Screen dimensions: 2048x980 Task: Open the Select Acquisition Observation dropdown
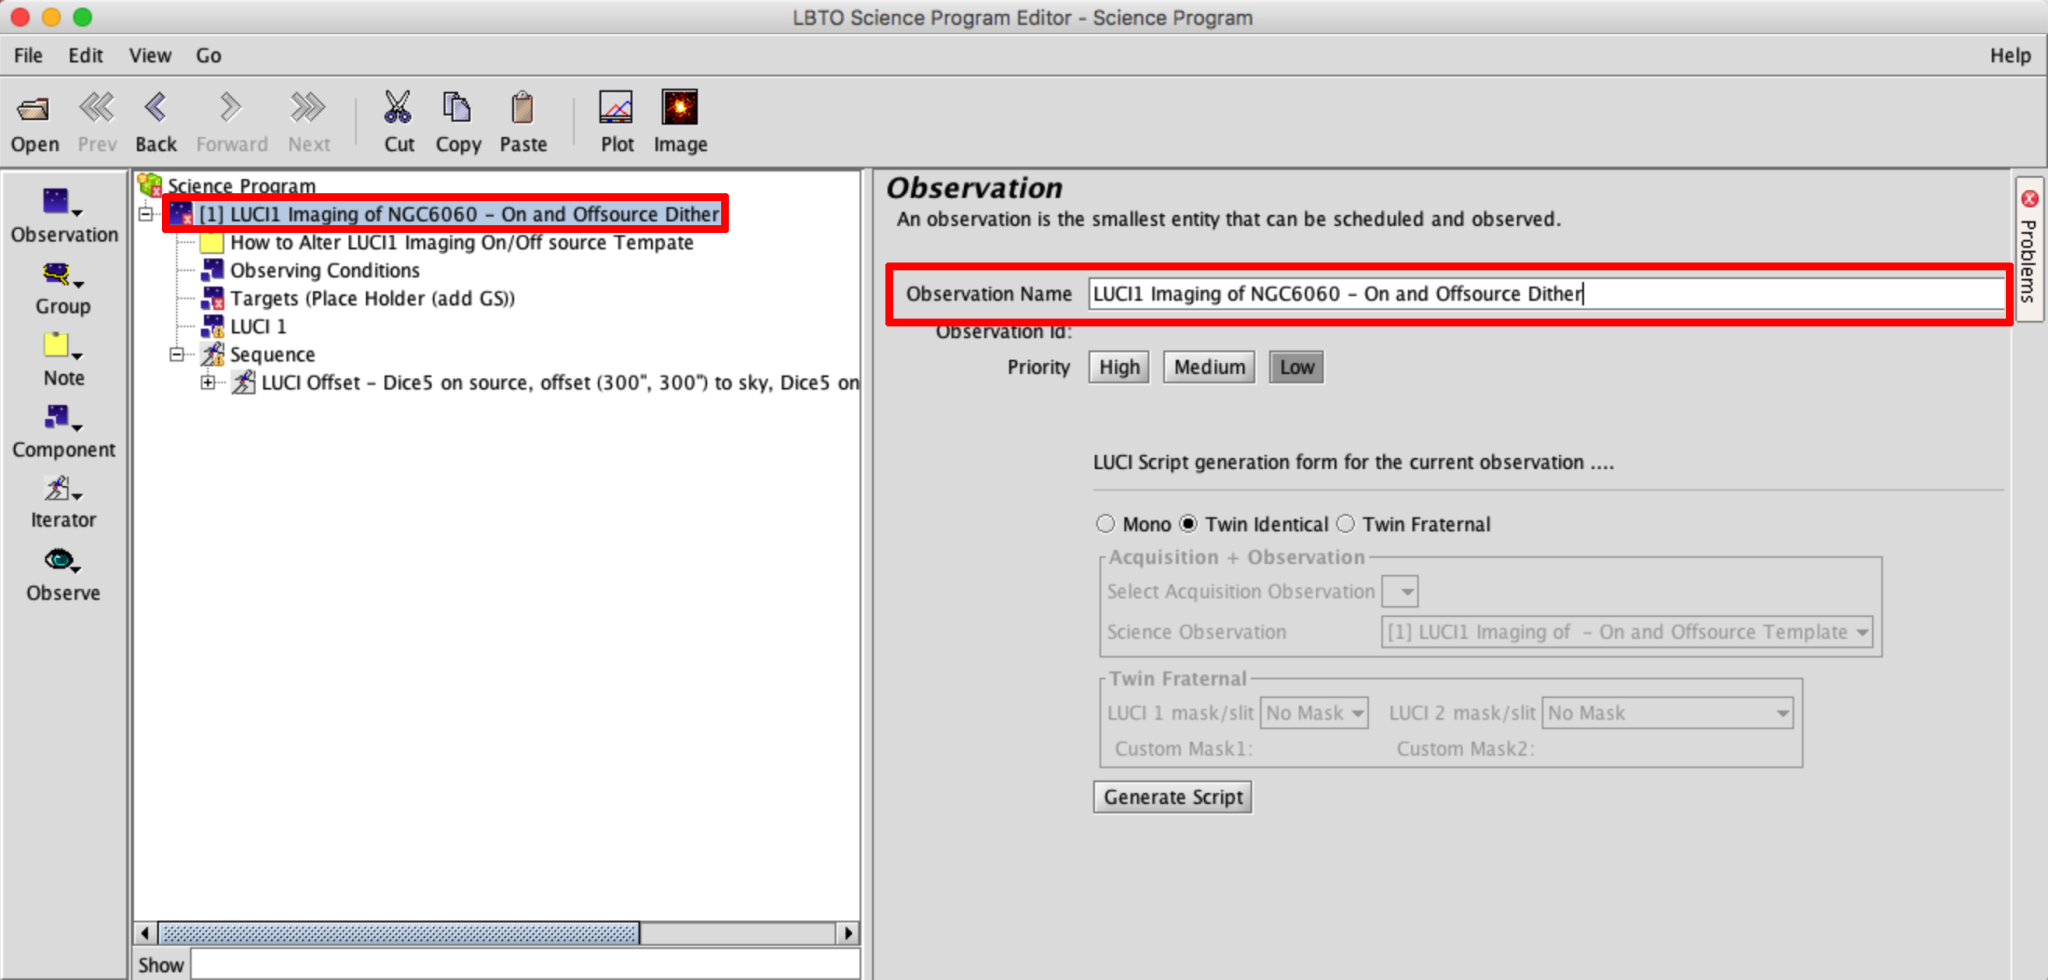point(1400,591)
